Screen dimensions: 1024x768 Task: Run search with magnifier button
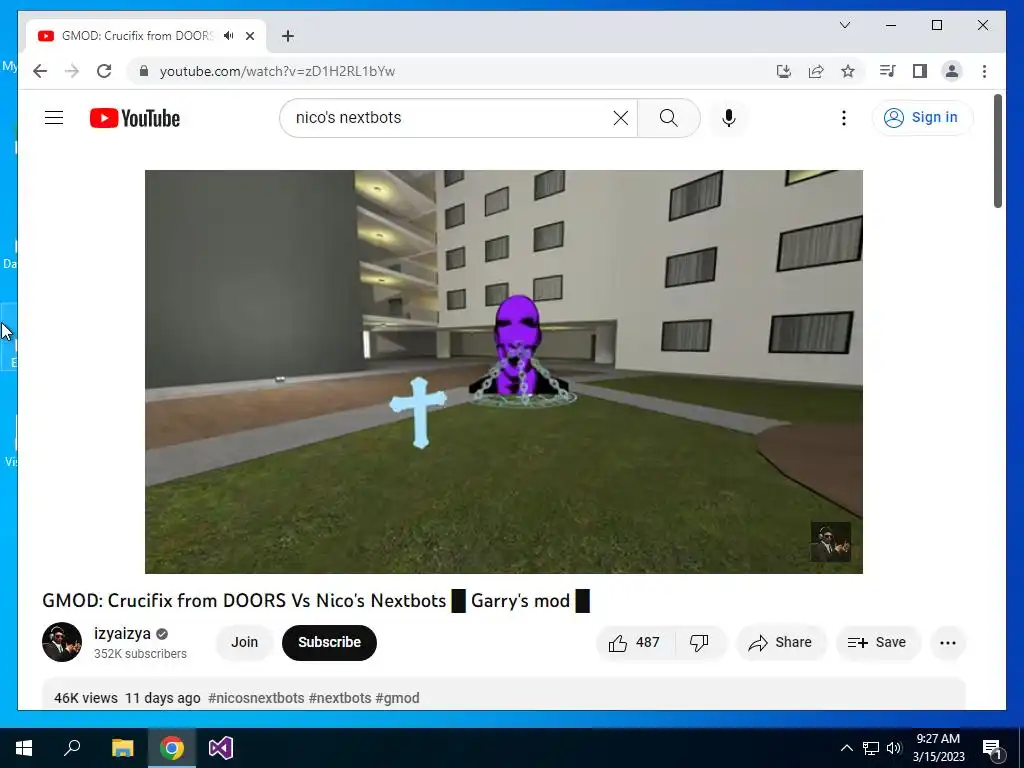669,118
